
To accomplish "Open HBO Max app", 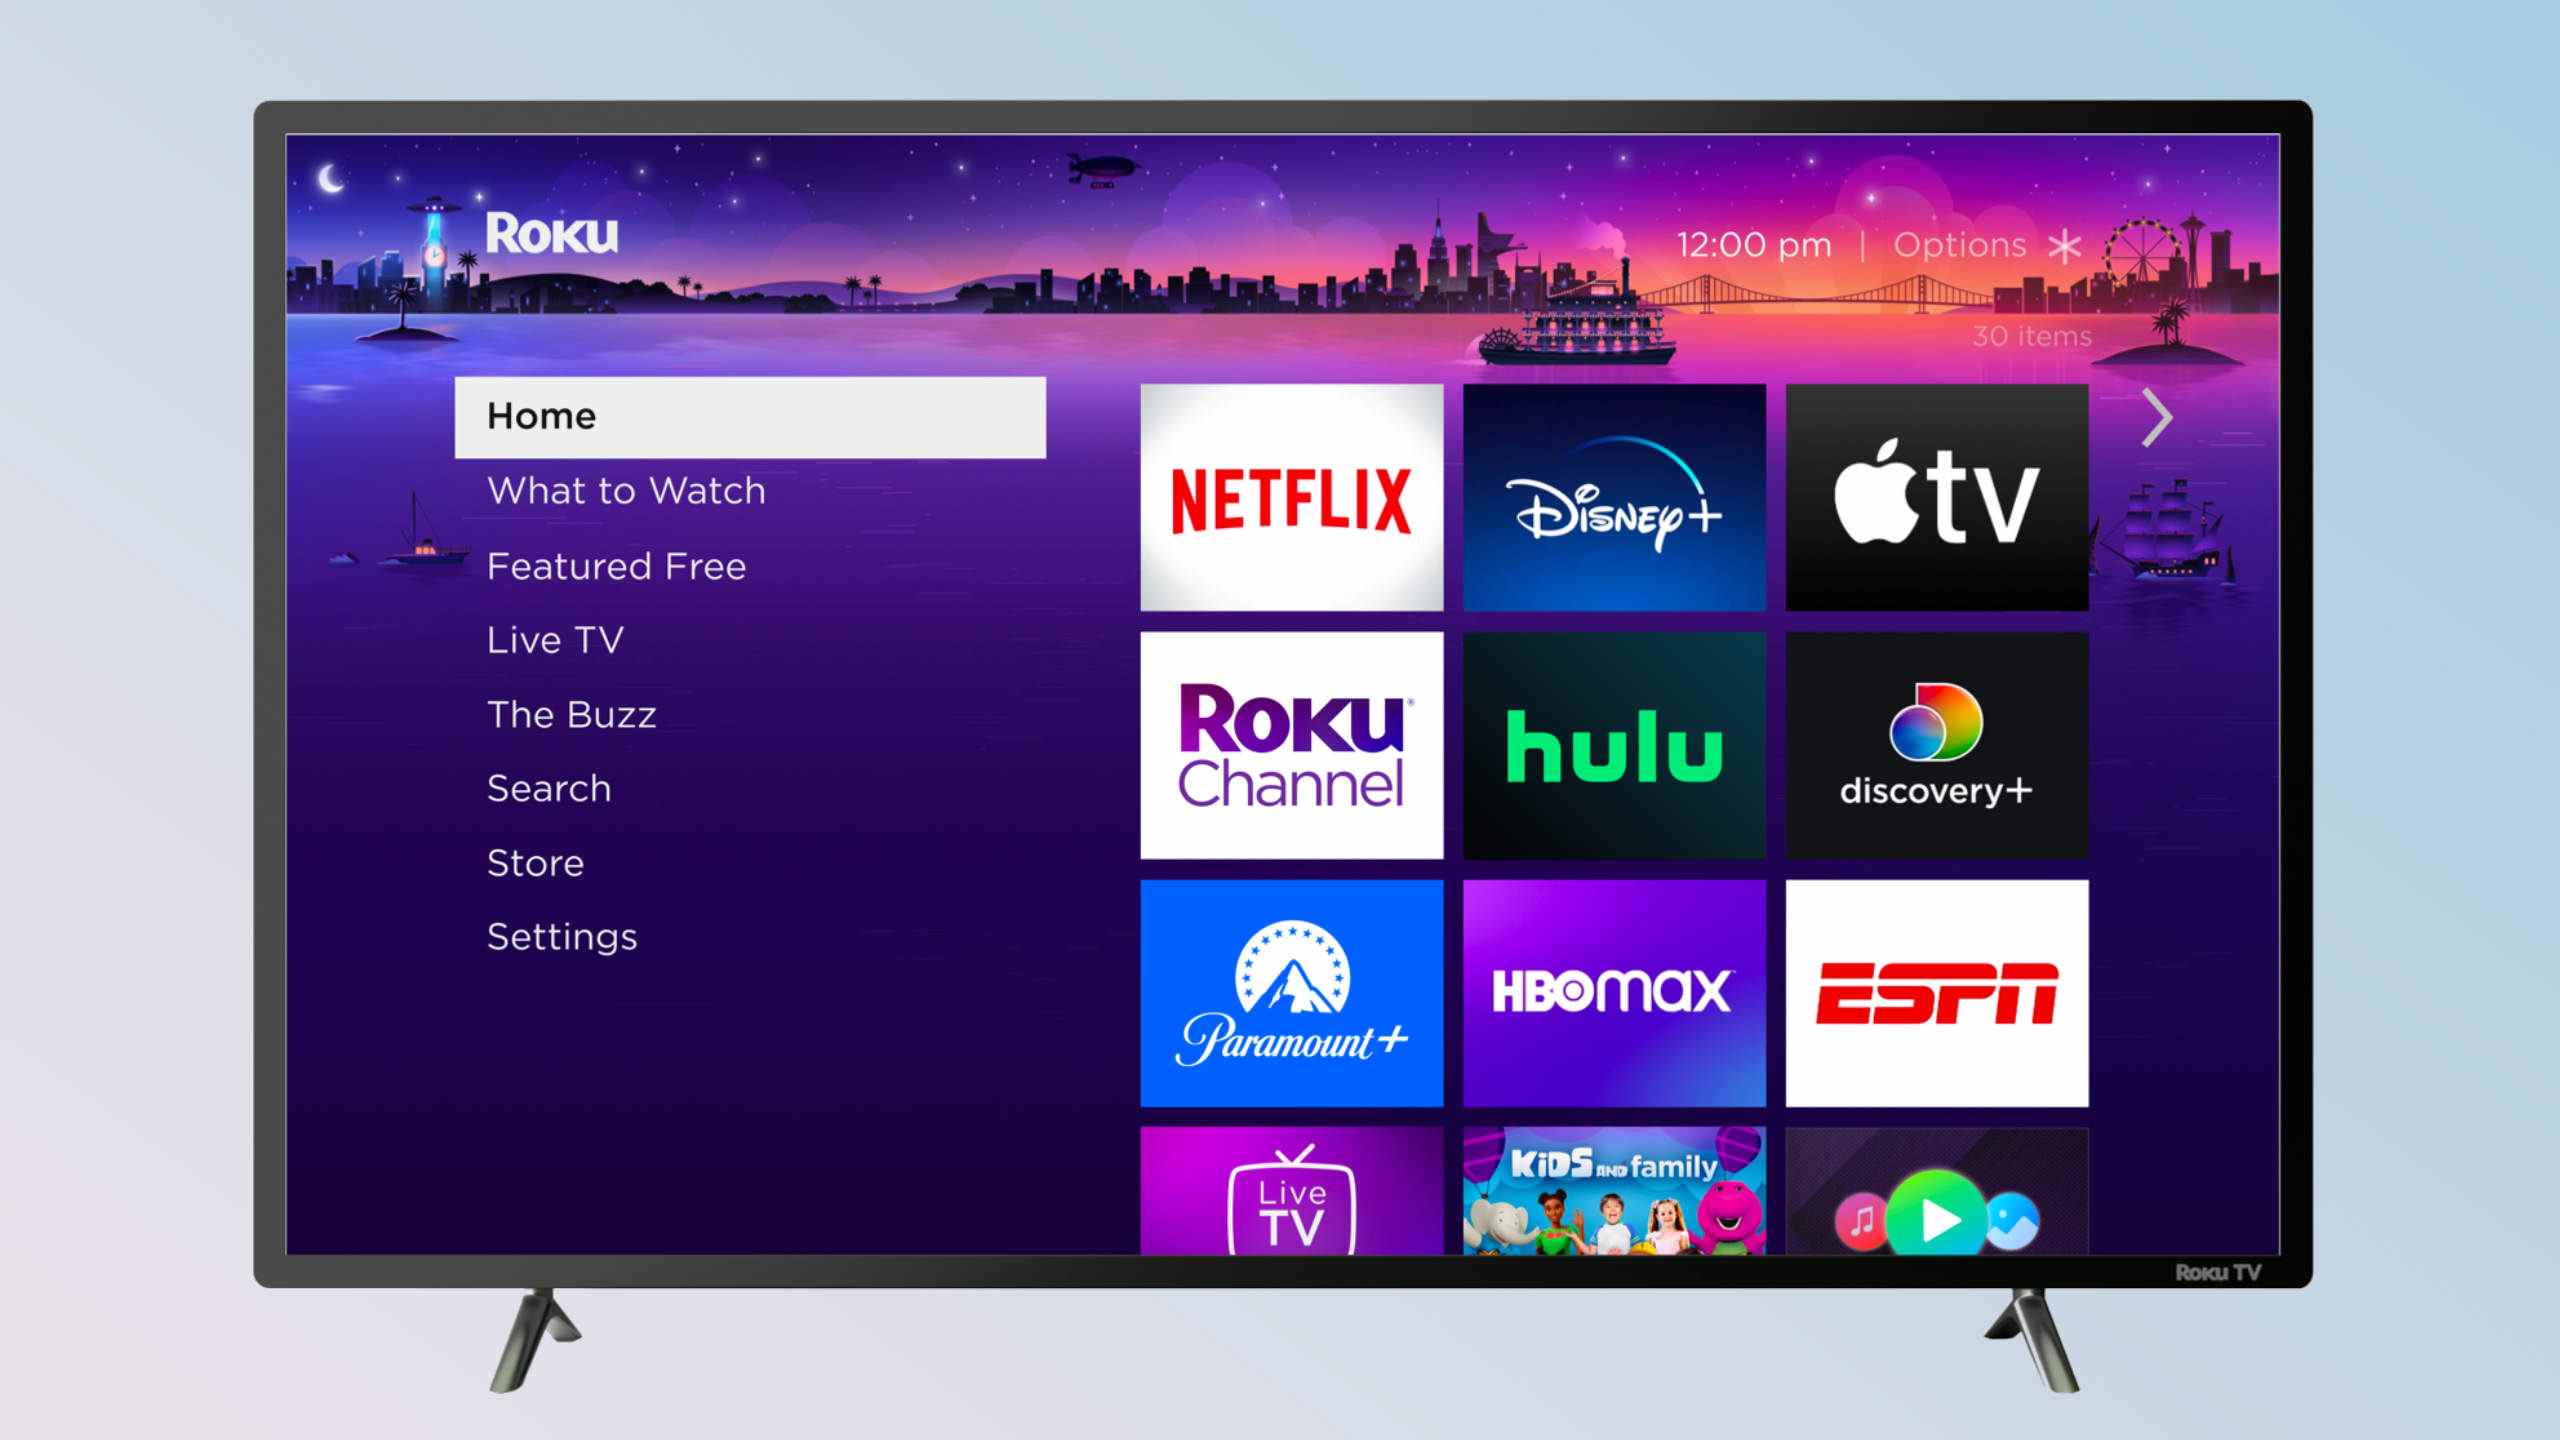I will pyautogui.click(x=1616, y=999).
